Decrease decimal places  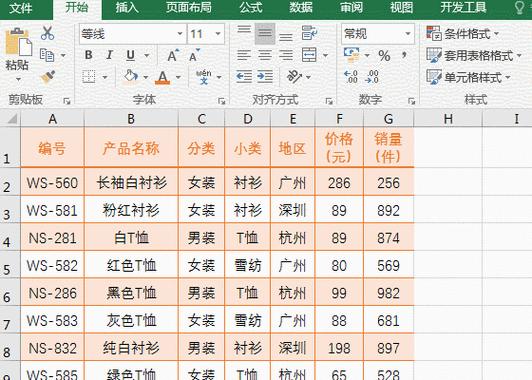(x=372, y=77)
